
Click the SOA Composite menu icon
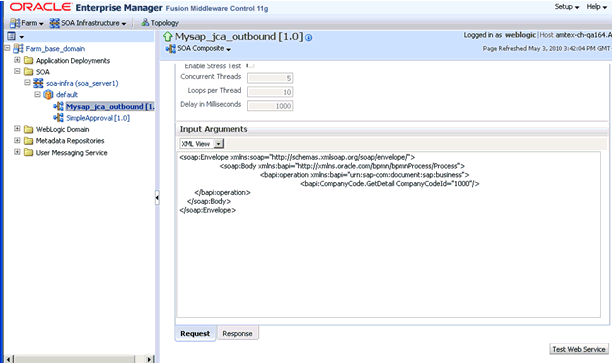(171, 49)
